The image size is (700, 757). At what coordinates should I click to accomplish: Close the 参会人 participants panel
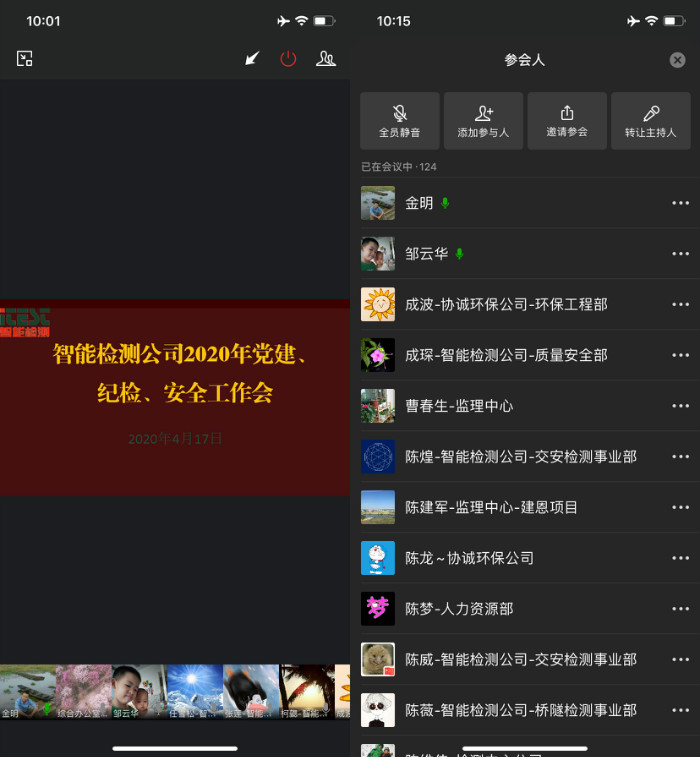point(677,60)
